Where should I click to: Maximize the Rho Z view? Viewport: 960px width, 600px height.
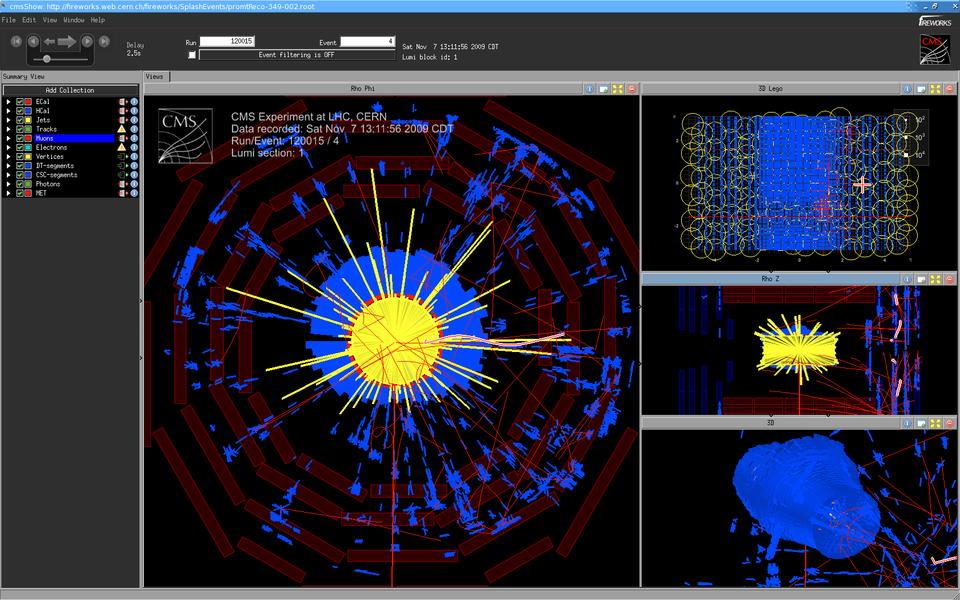click(934, 279)
